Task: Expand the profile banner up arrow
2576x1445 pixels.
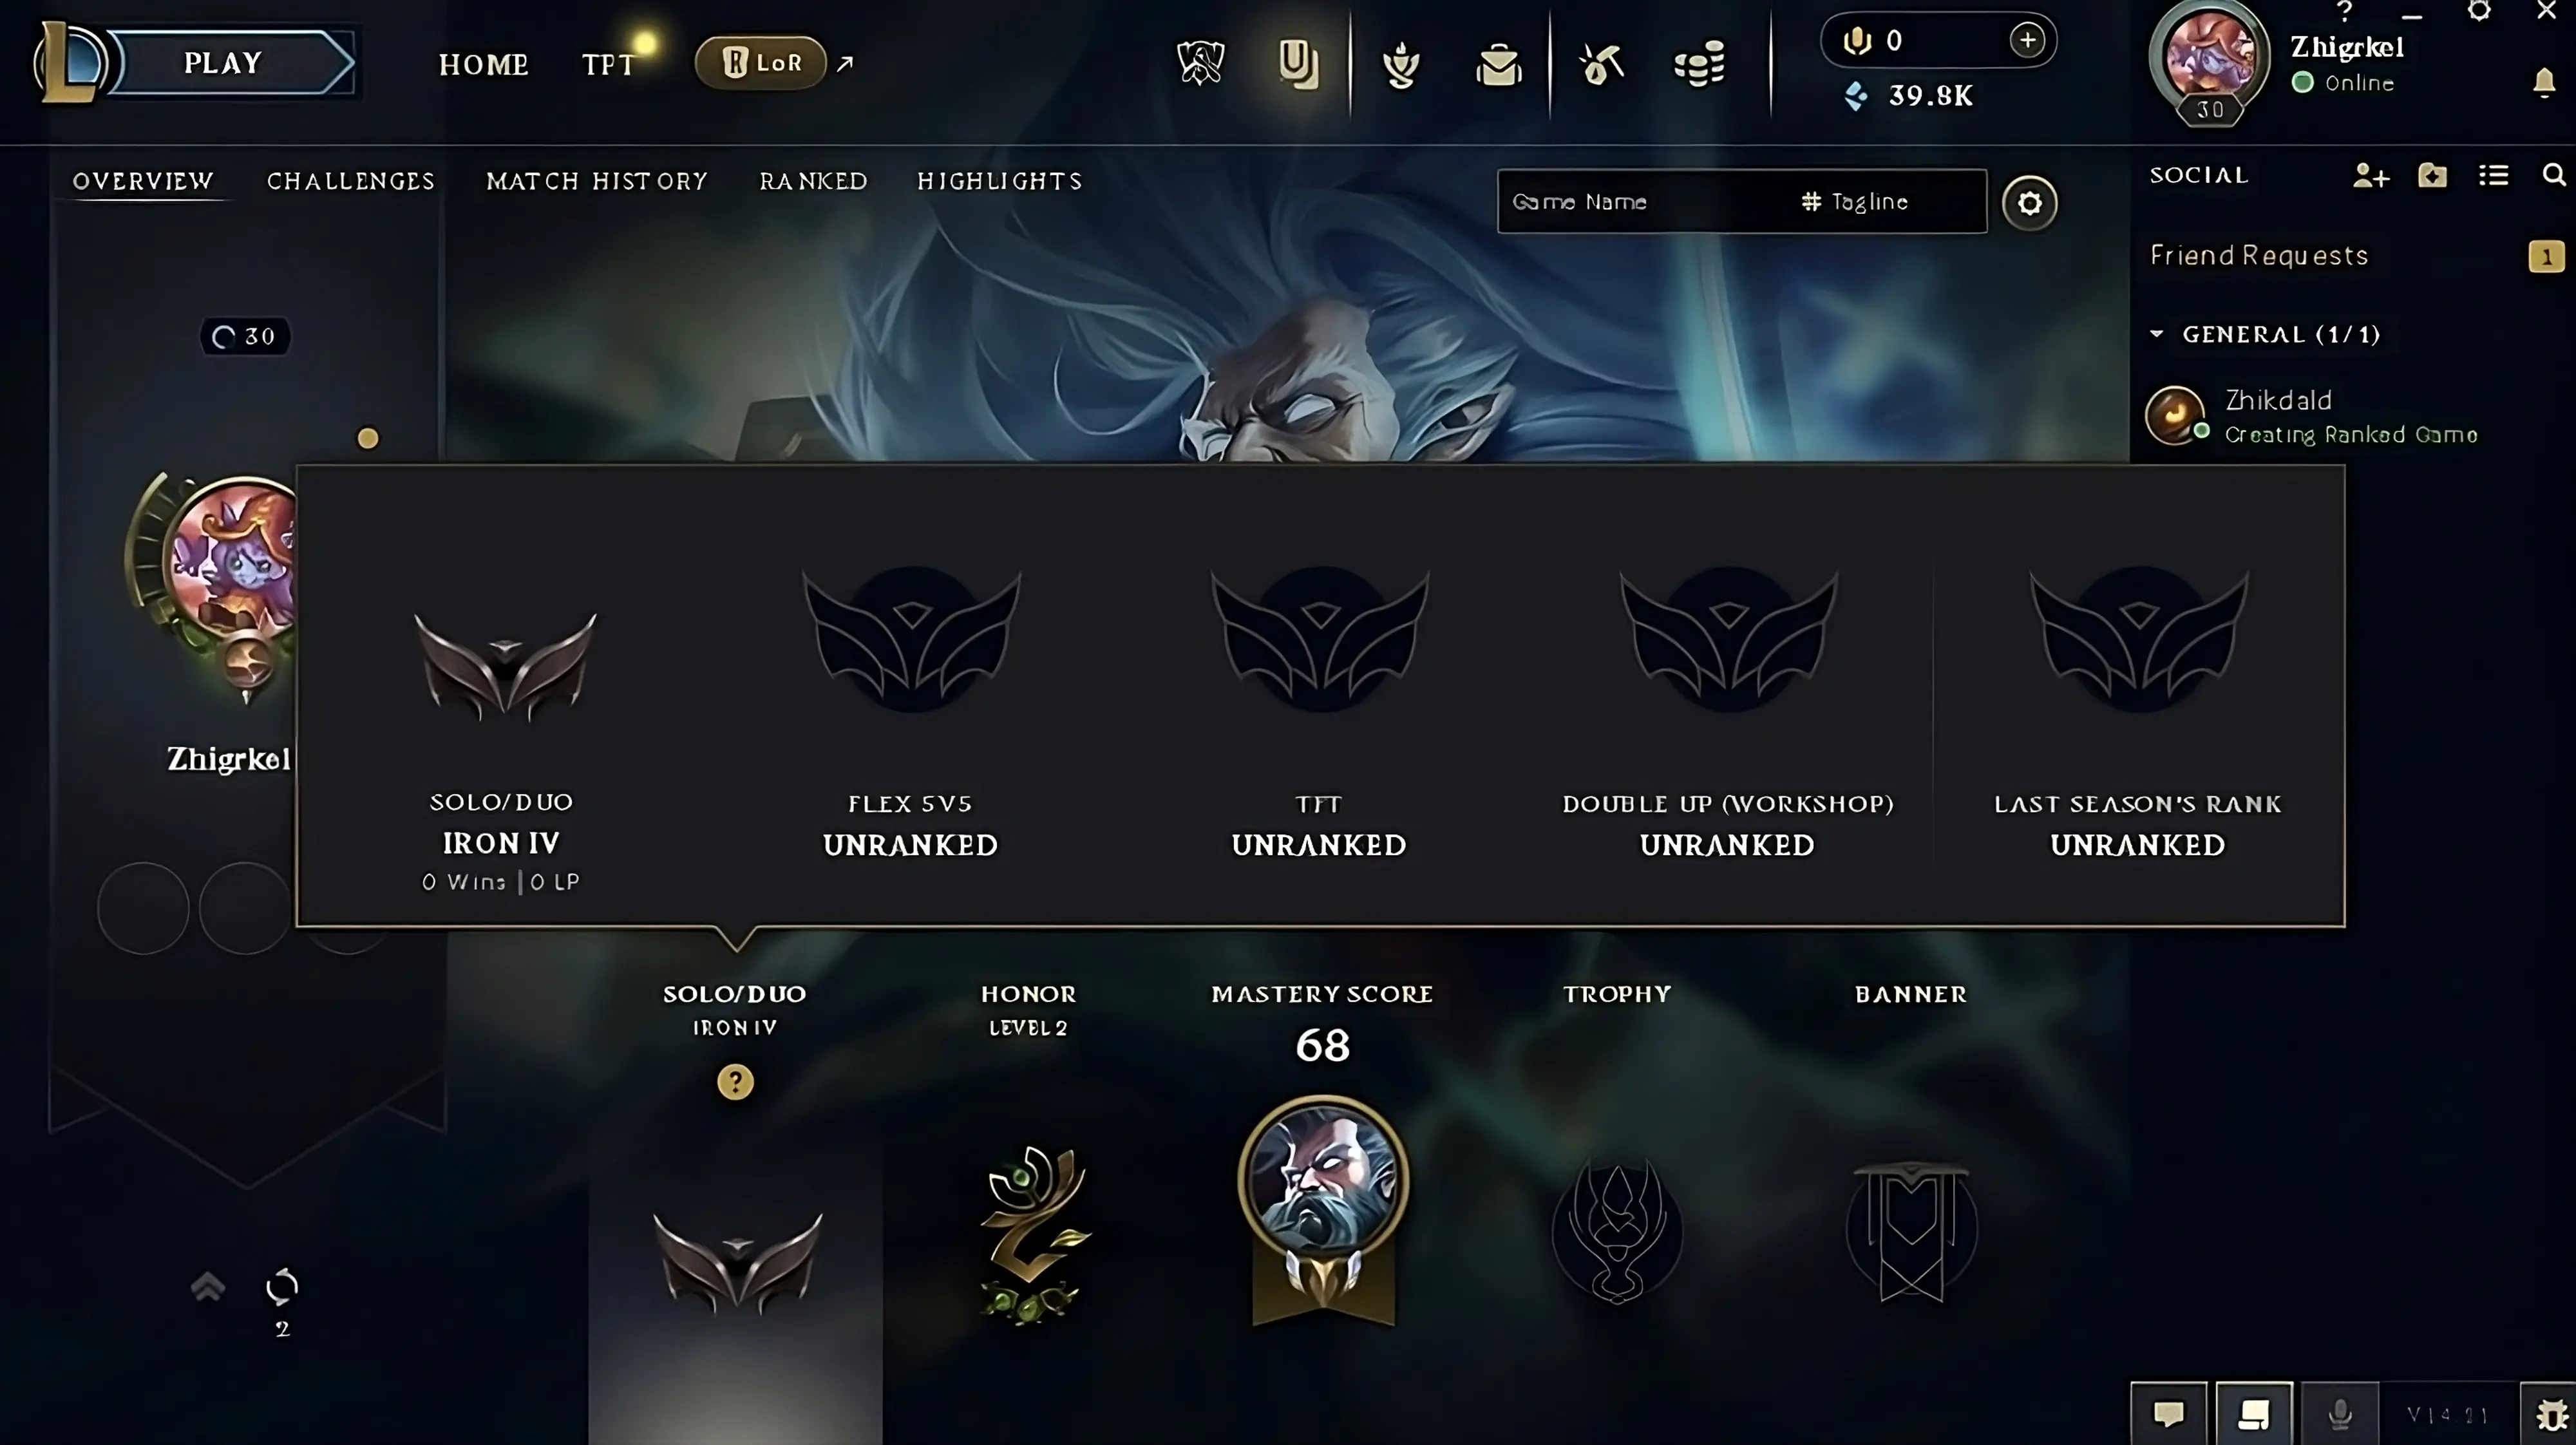Action: [207, 1286]
